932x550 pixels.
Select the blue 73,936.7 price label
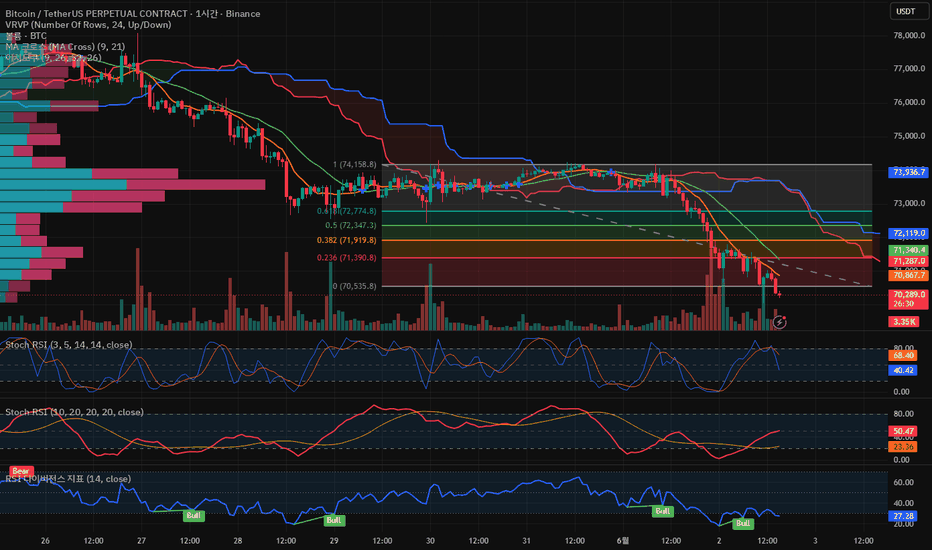click(x=909, y=172)
